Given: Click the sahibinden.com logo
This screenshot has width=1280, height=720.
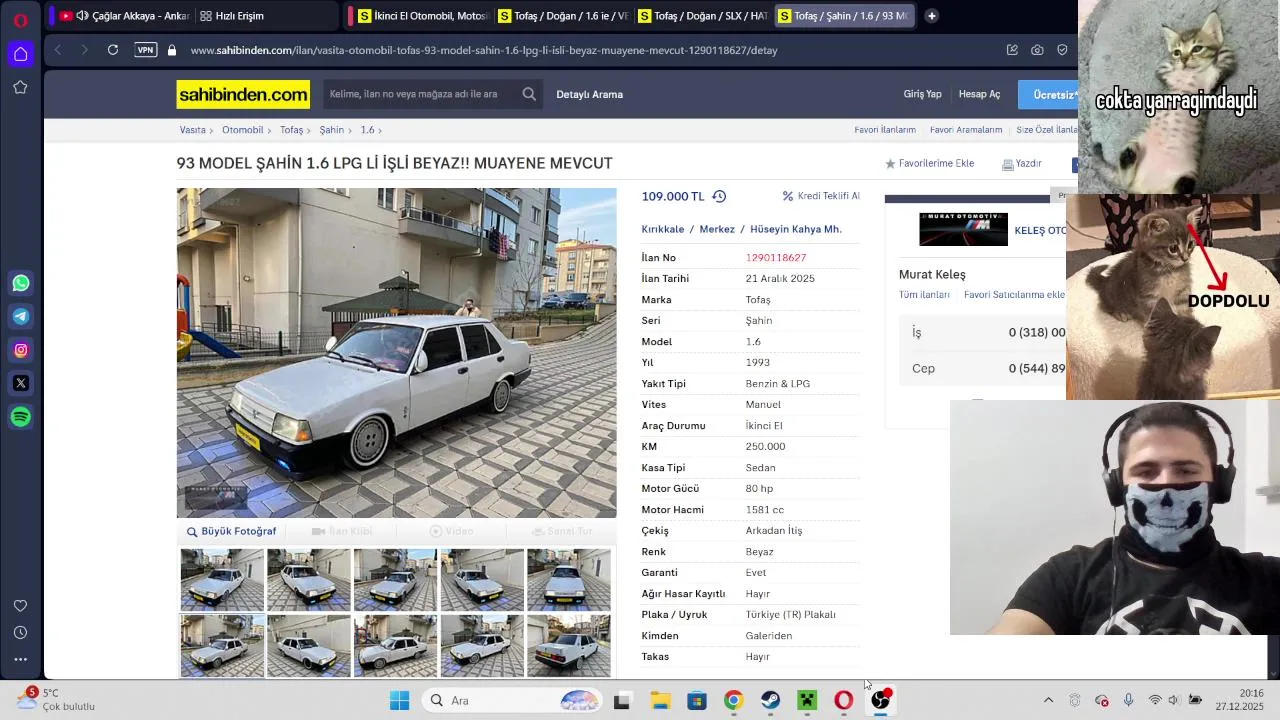Looking at the screenshot, I should [243, 94].
